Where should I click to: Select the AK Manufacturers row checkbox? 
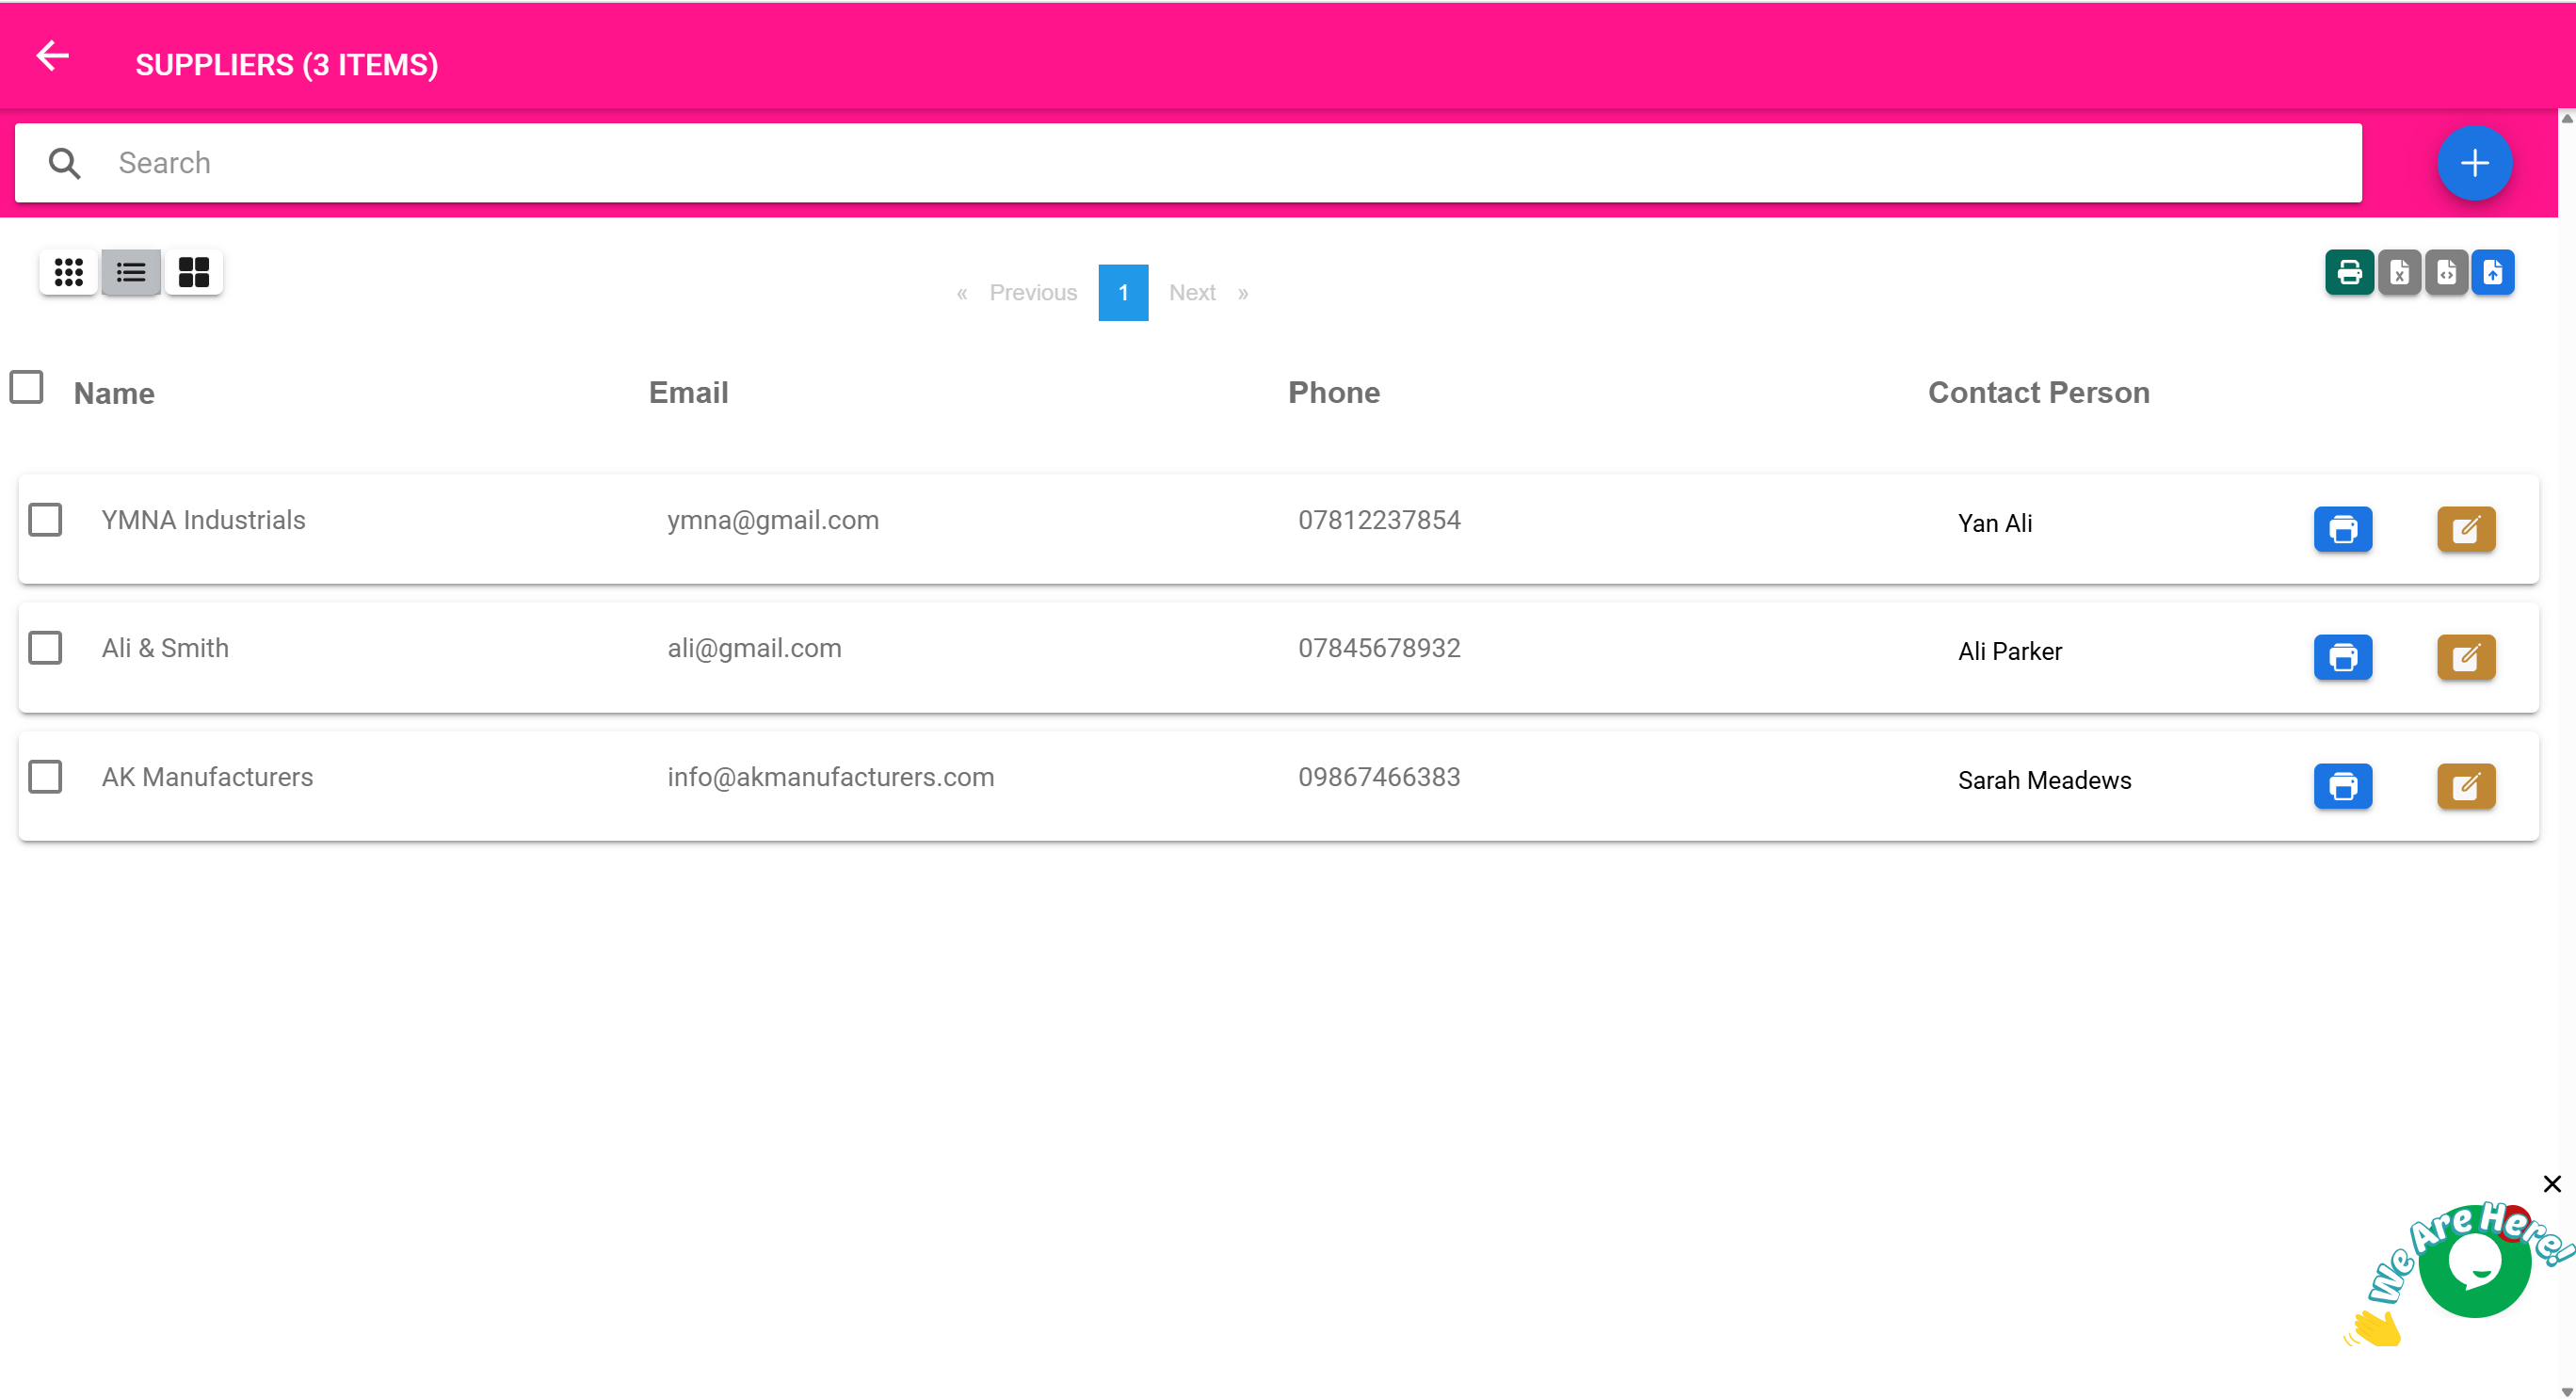point(45,777)
